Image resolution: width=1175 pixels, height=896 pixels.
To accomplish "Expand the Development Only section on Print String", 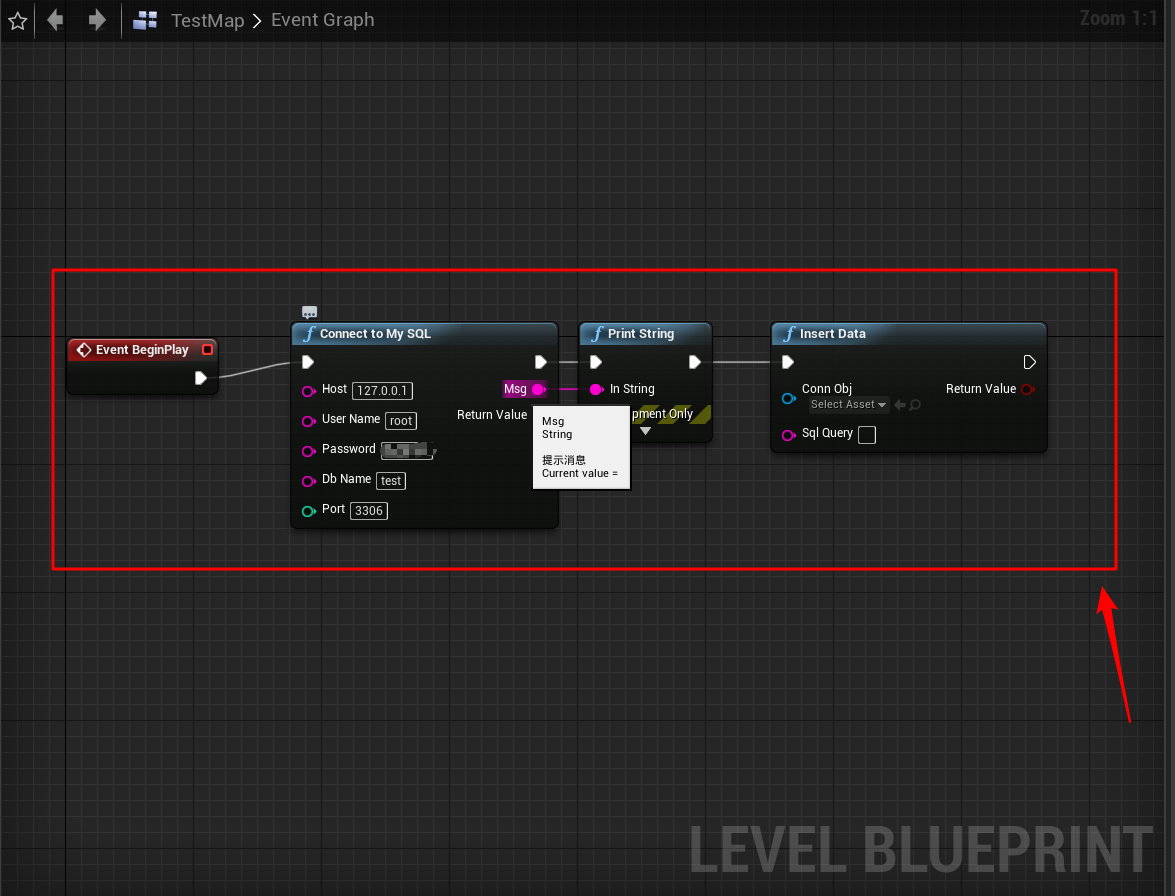I will [647, 430].
